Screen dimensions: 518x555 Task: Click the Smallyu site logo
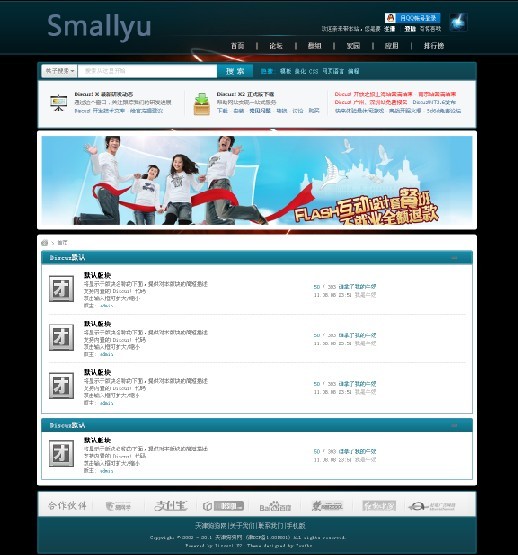coord(99,25)
